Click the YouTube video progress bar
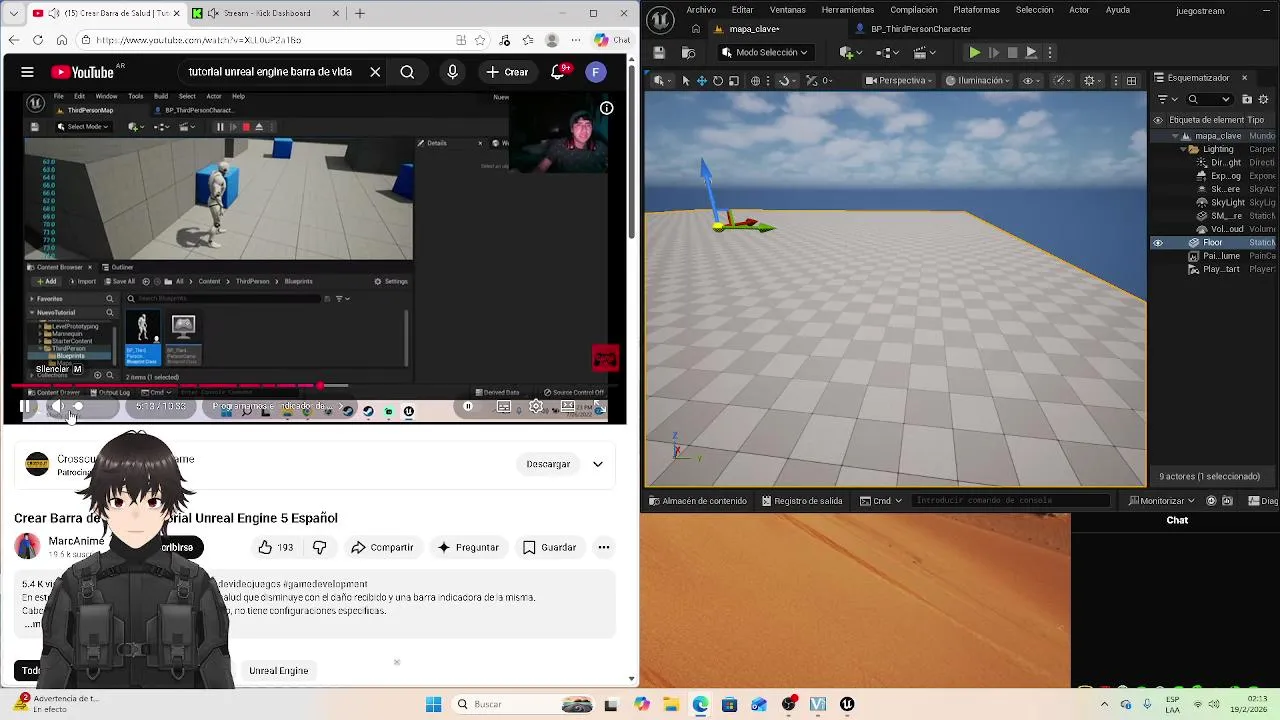1280x720 pixels. [312, 386]
